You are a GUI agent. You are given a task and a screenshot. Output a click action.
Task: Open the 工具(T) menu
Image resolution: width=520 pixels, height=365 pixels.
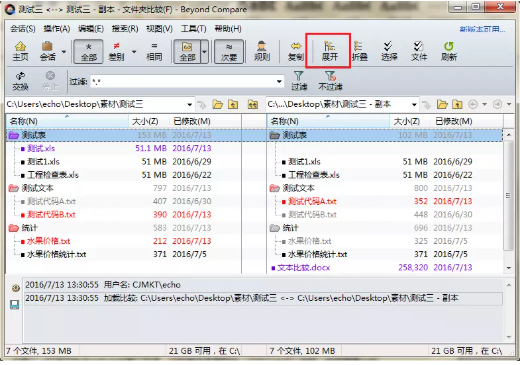tap(193, 29)
